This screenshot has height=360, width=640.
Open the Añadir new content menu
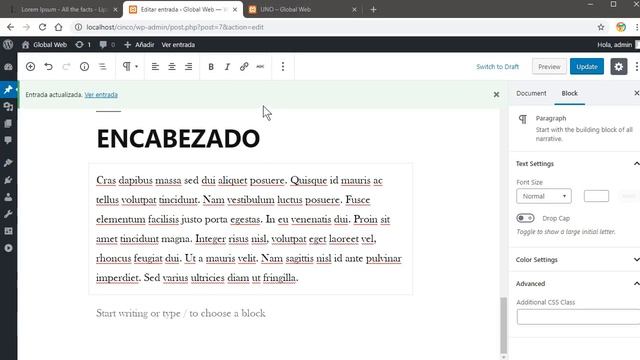pos(139,44)
